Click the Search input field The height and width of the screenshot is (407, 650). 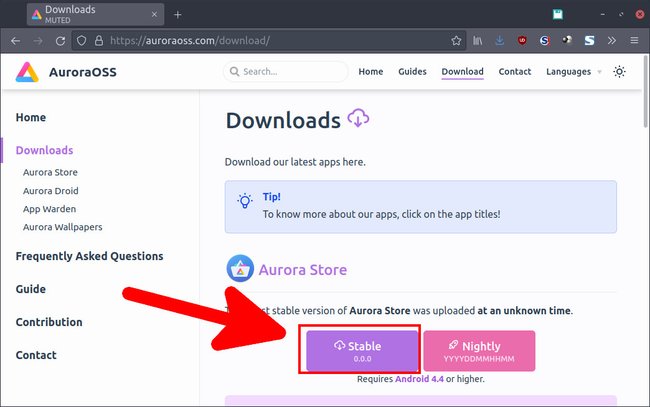point(286,72)
